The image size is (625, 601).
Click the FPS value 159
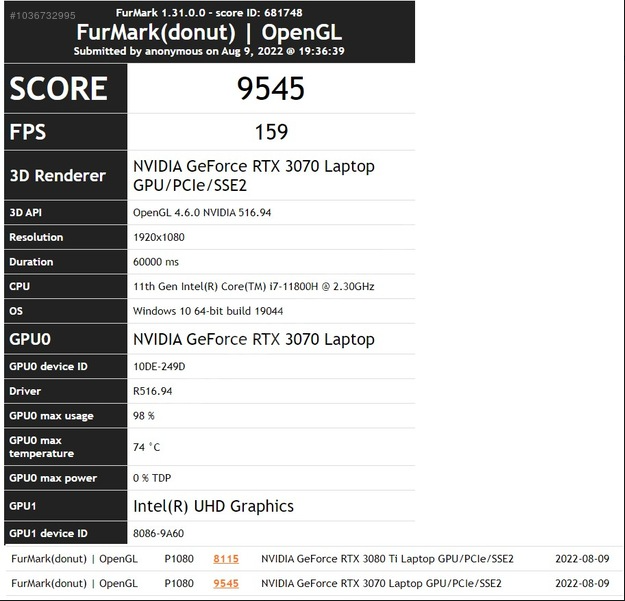(x=271, y=132)
